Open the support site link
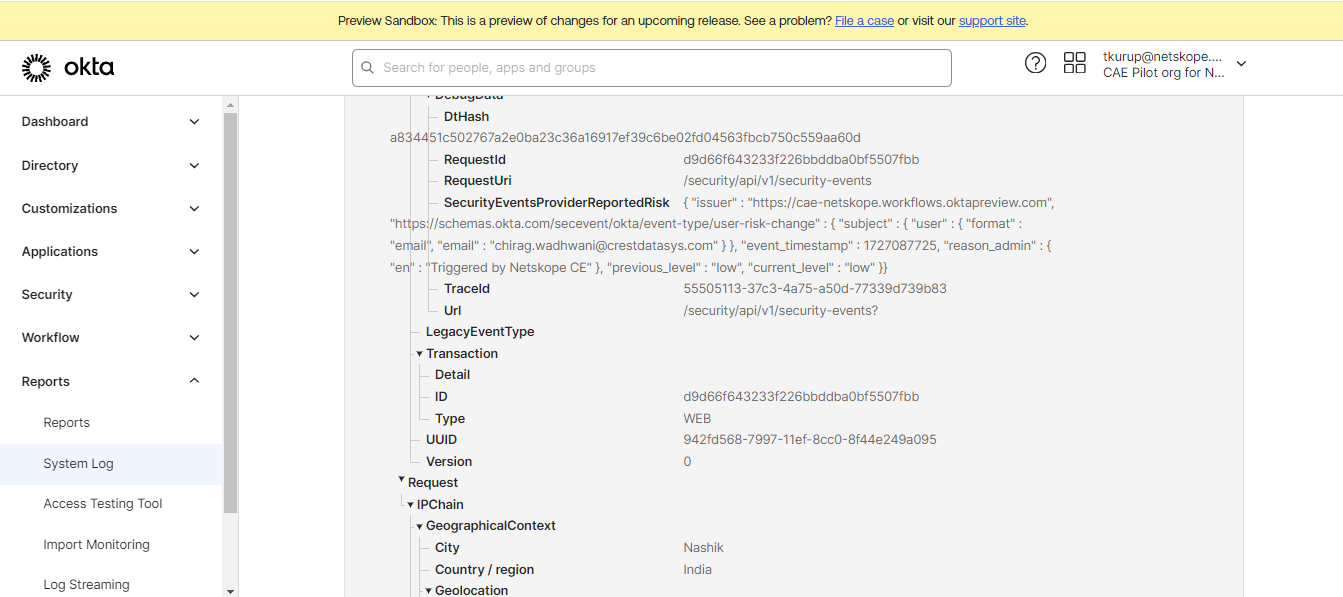Screen dimensions: 1343x597 click(x=992, y=20)
